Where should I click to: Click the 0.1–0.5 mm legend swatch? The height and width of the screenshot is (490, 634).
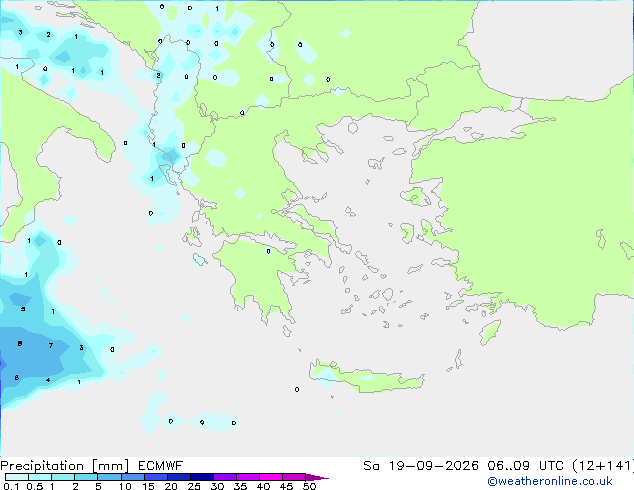pyautogui.click(x=17, y=477)
